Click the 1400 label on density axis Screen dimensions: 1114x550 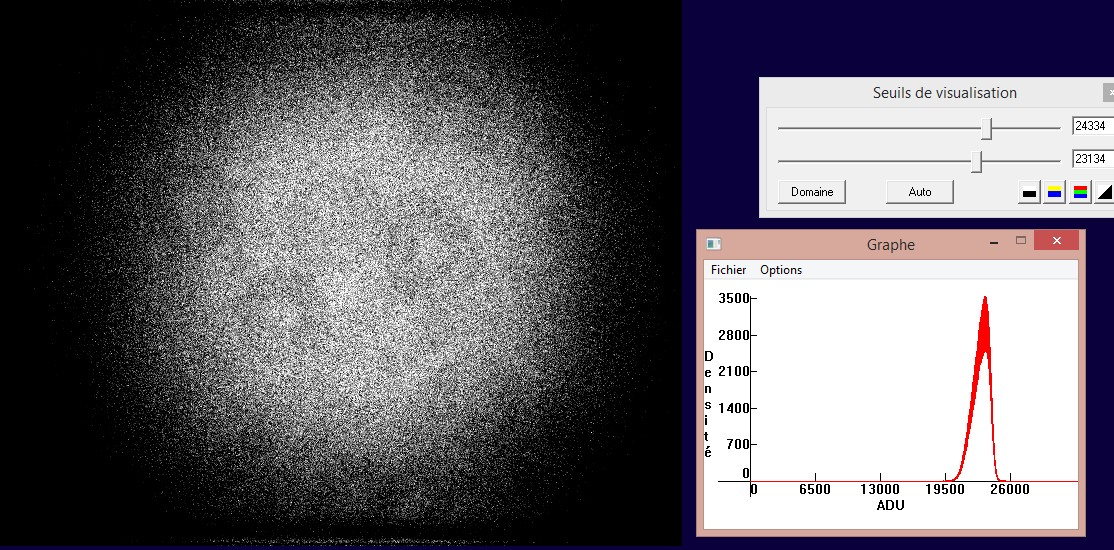click(734, 408)
